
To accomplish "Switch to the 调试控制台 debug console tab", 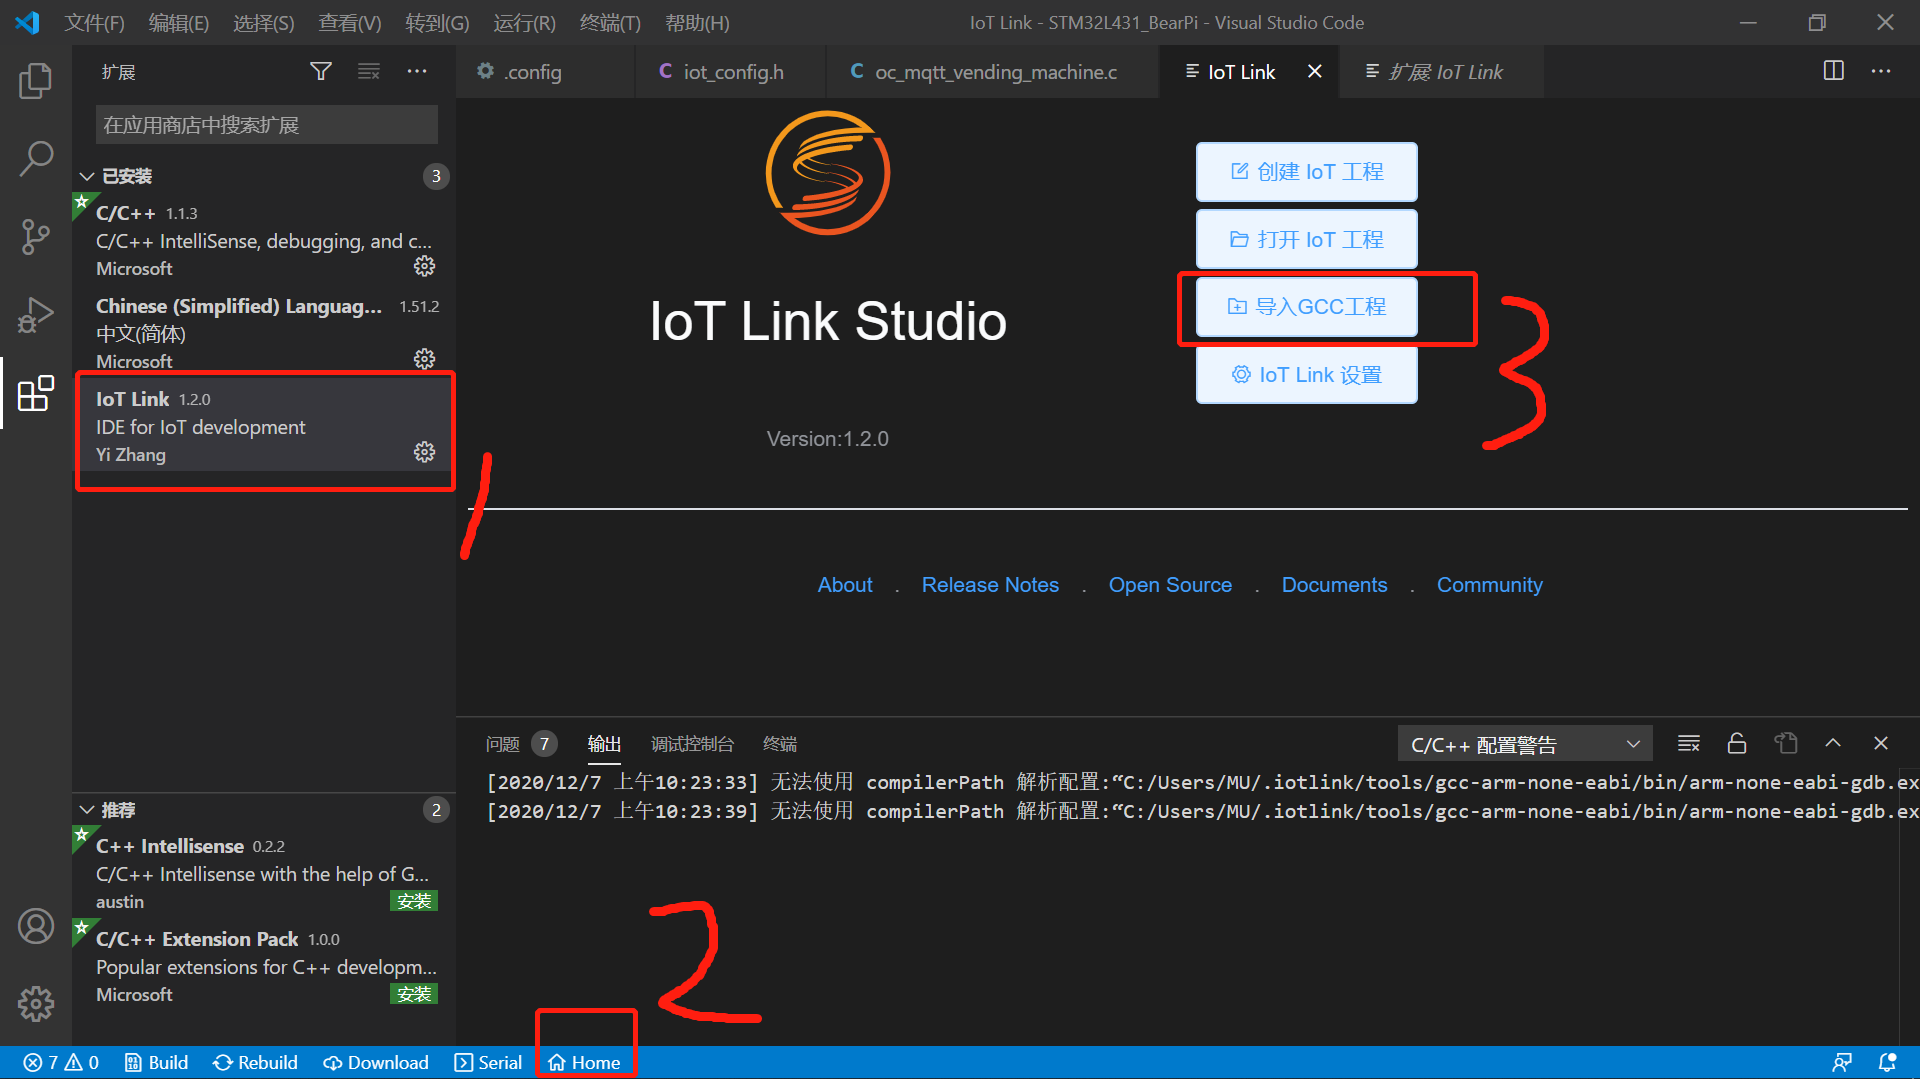I will 692,743.
